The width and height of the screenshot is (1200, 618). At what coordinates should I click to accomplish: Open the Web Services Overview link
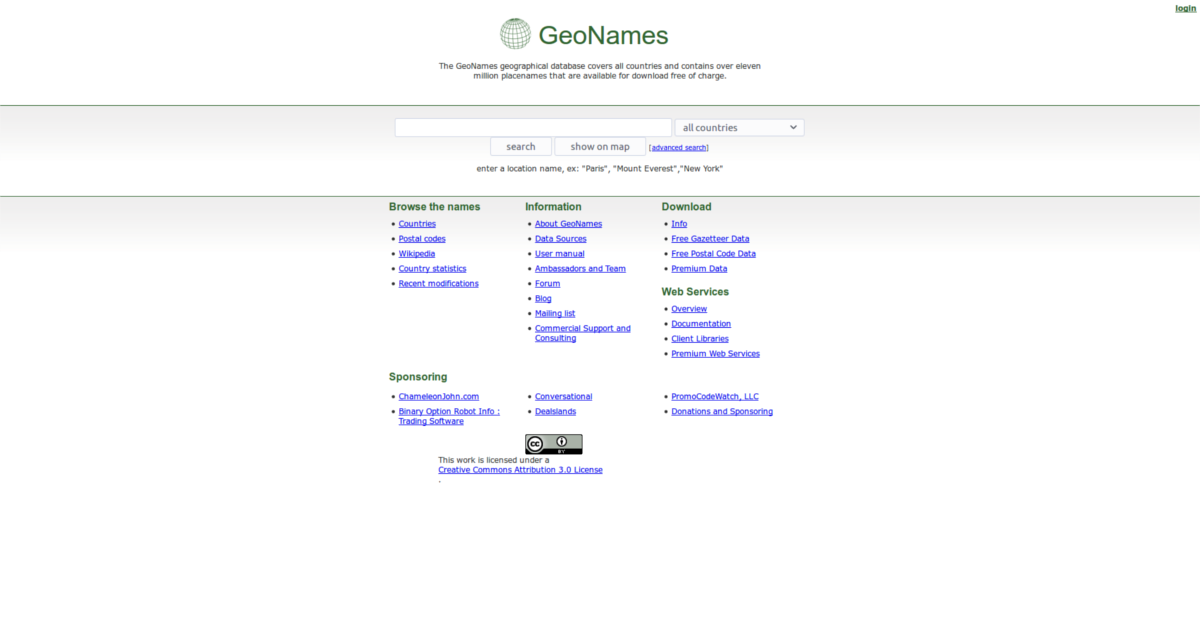click(689, 309)
